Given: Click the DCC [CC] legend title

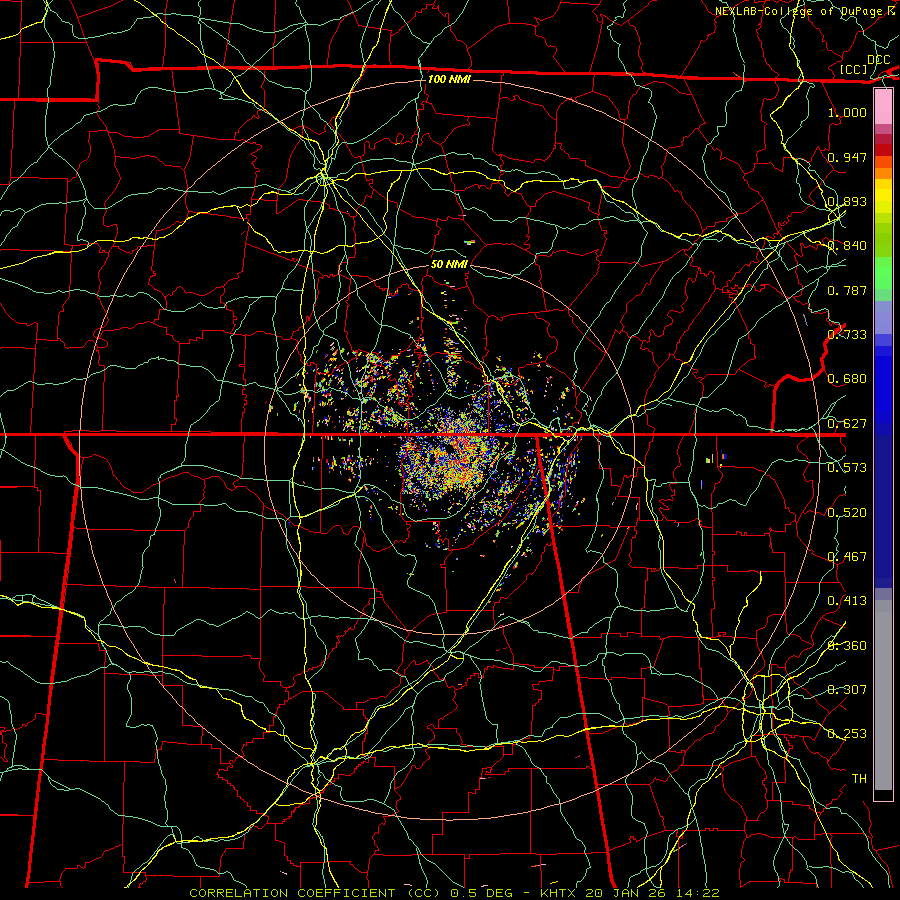Looking at the screenshot, I should point(866,64).
